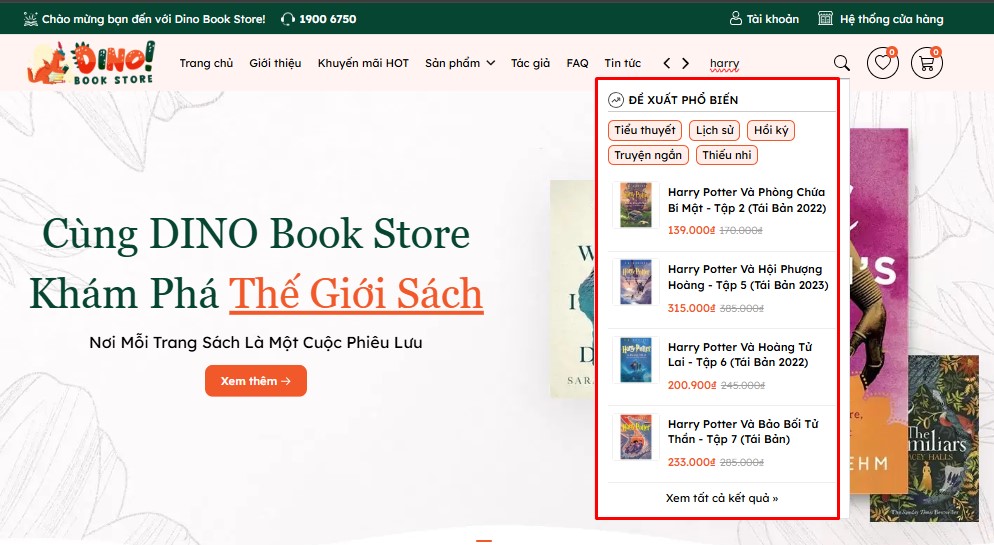994x545 pixels.
Task: Open Harry Potter Và Phòng Chứa Bí Mật title
Action: tap(747, 200)
